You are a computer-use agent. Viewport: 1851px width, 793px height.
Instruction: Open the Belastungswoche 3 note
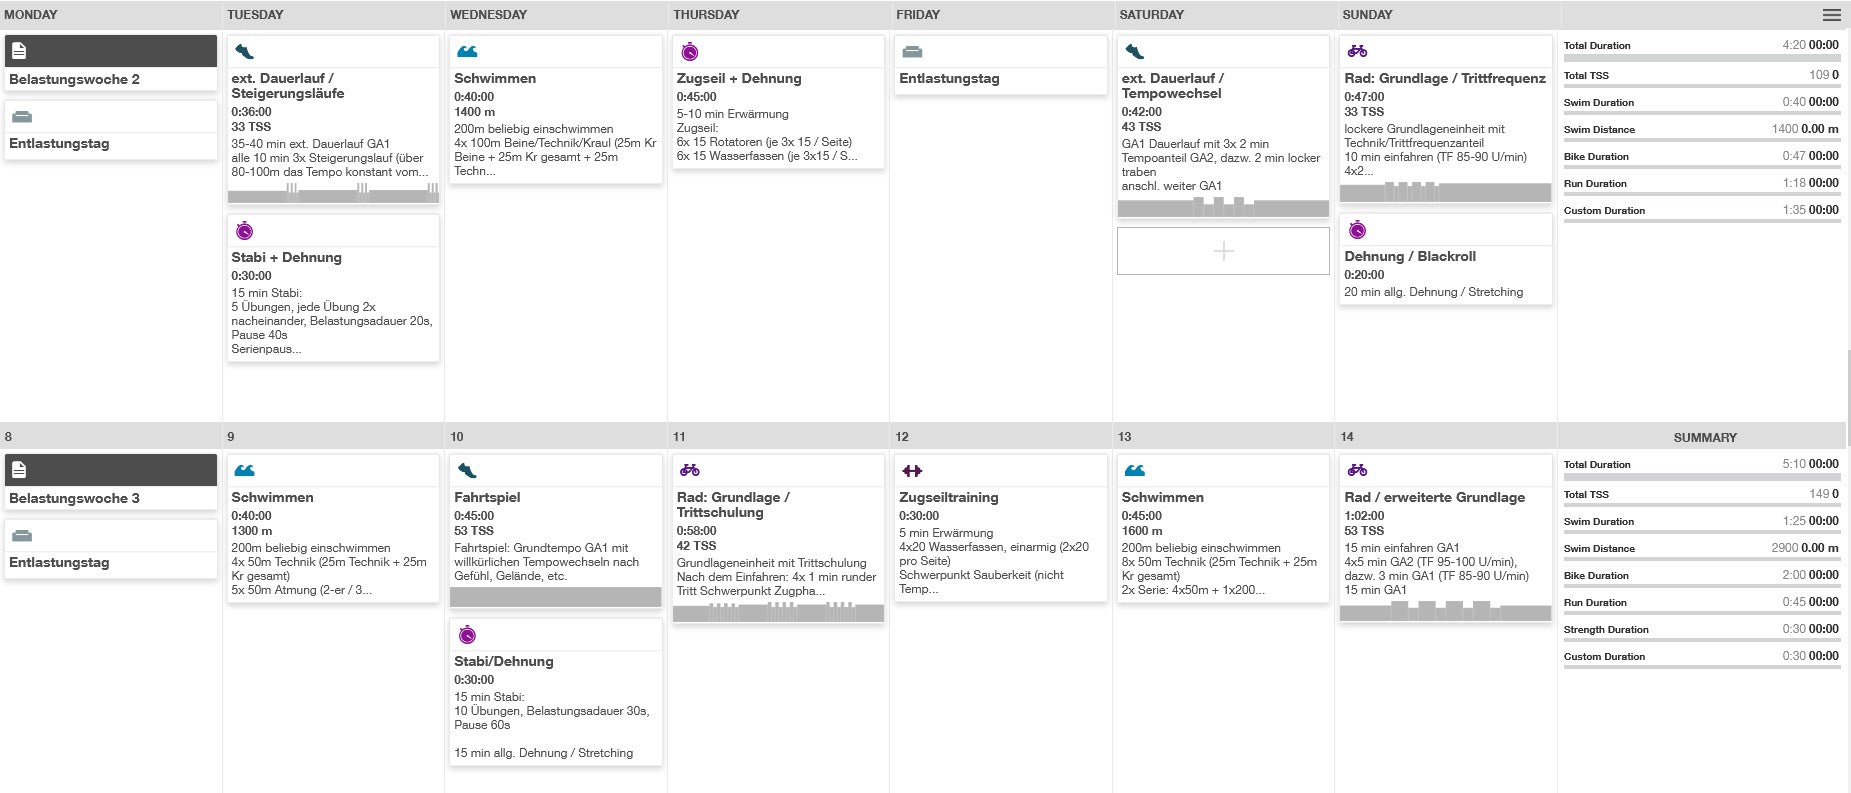pyautogui.click(x=75, y=498)
